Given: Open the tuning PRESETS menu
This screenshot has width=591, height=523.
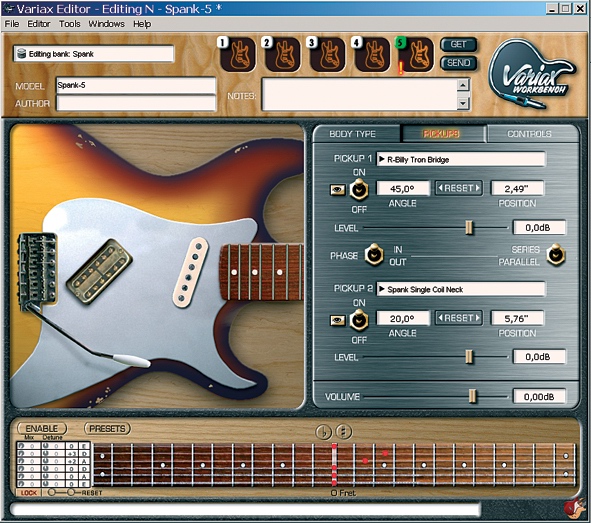Looking at the screenshot, I should pyautogui.click(x=107, y=428).
